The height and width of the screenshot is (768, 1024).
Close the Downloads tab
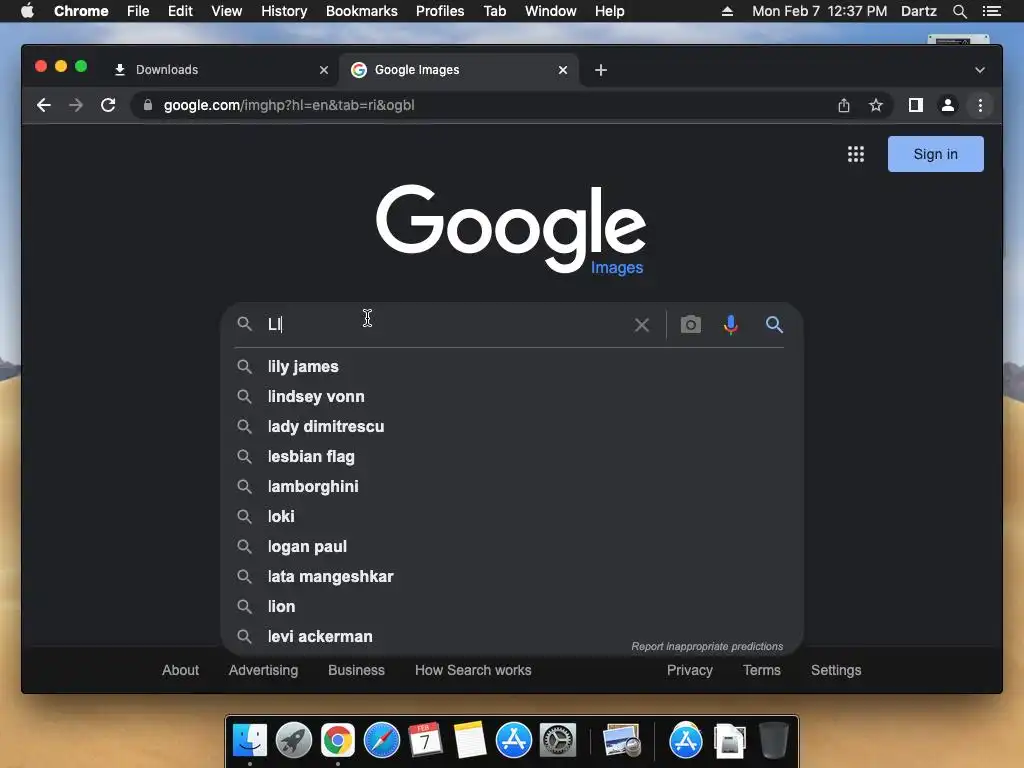(324, 70)
